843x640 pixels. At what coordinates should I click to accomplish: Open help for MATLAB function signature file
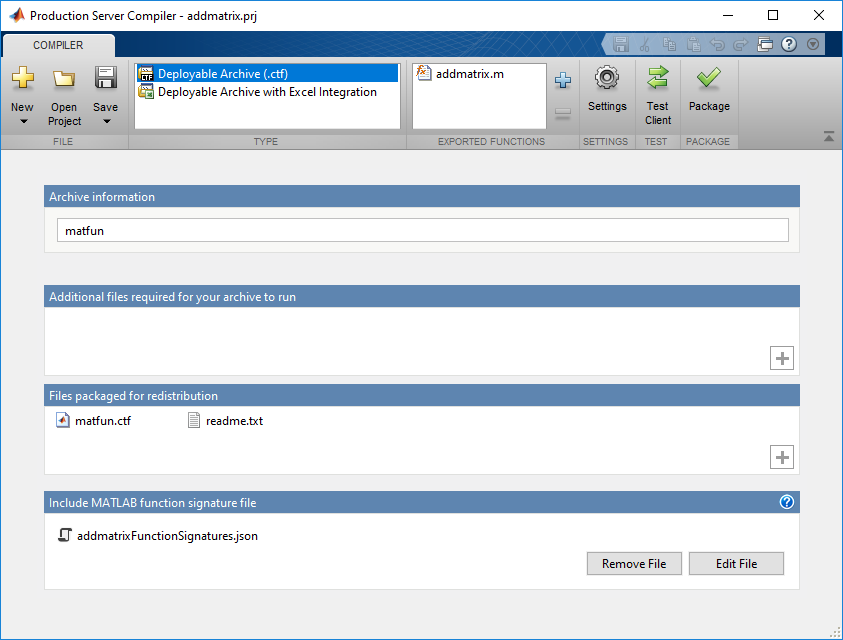(x=787, y=502)
